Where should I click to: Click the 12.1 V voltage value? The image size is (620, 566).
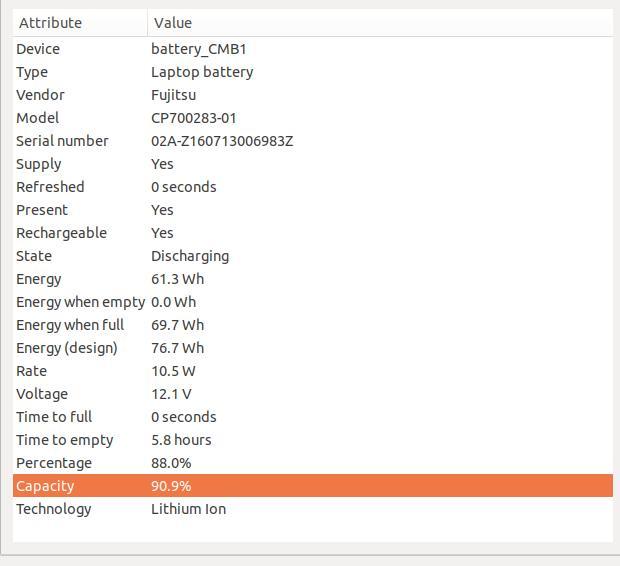(x=171, y=394)
